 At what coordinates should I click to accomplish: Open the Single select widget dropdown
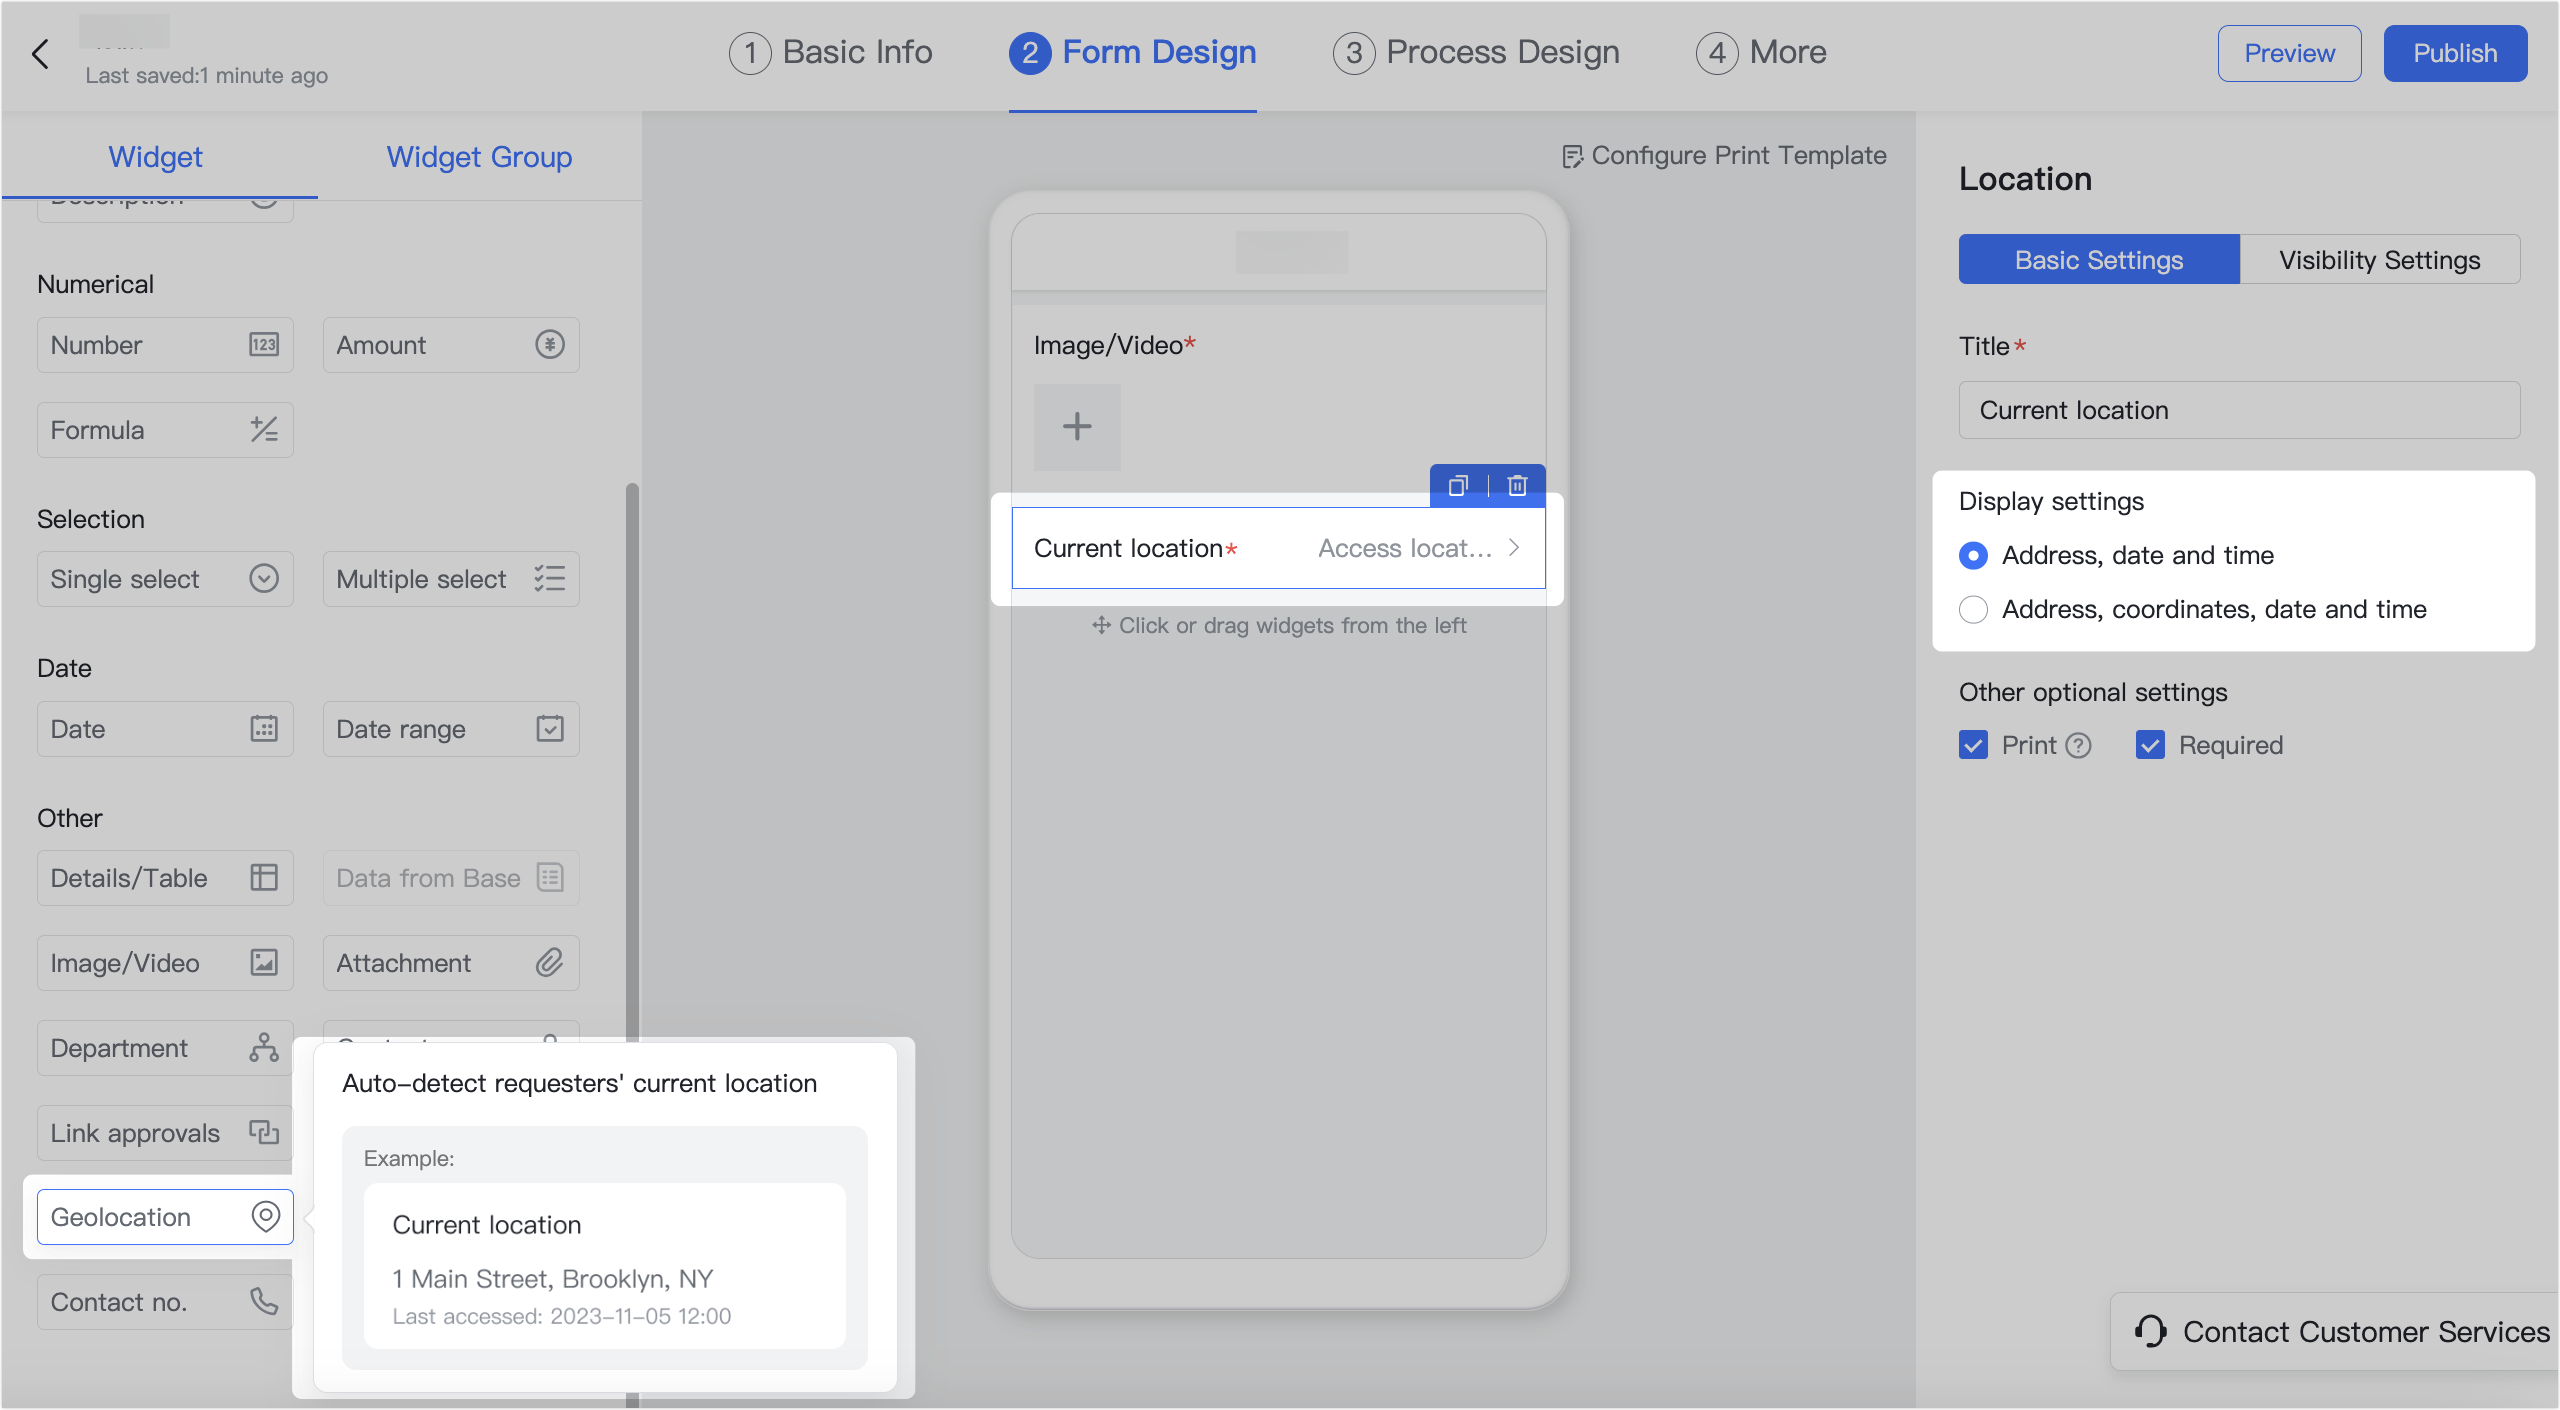[x=263, y=578]
